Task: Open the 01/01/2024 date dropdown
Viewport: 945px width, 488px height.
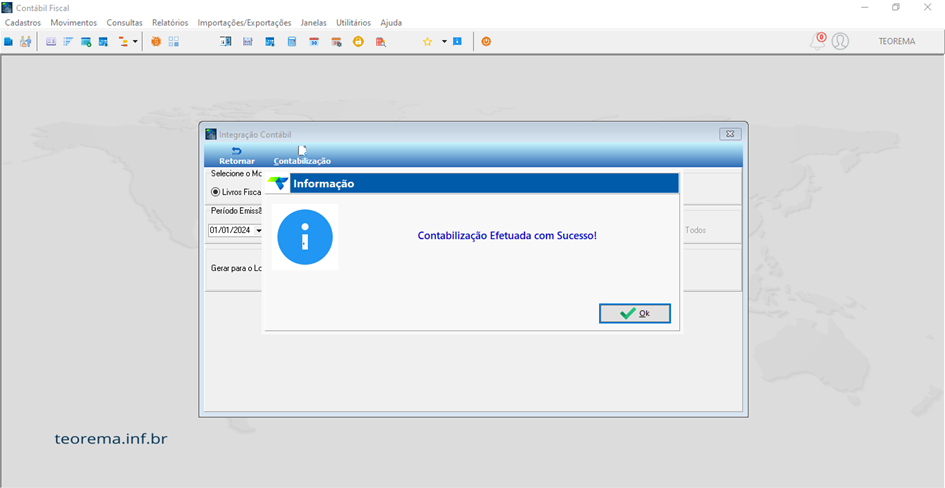Action: coord(259,230)
